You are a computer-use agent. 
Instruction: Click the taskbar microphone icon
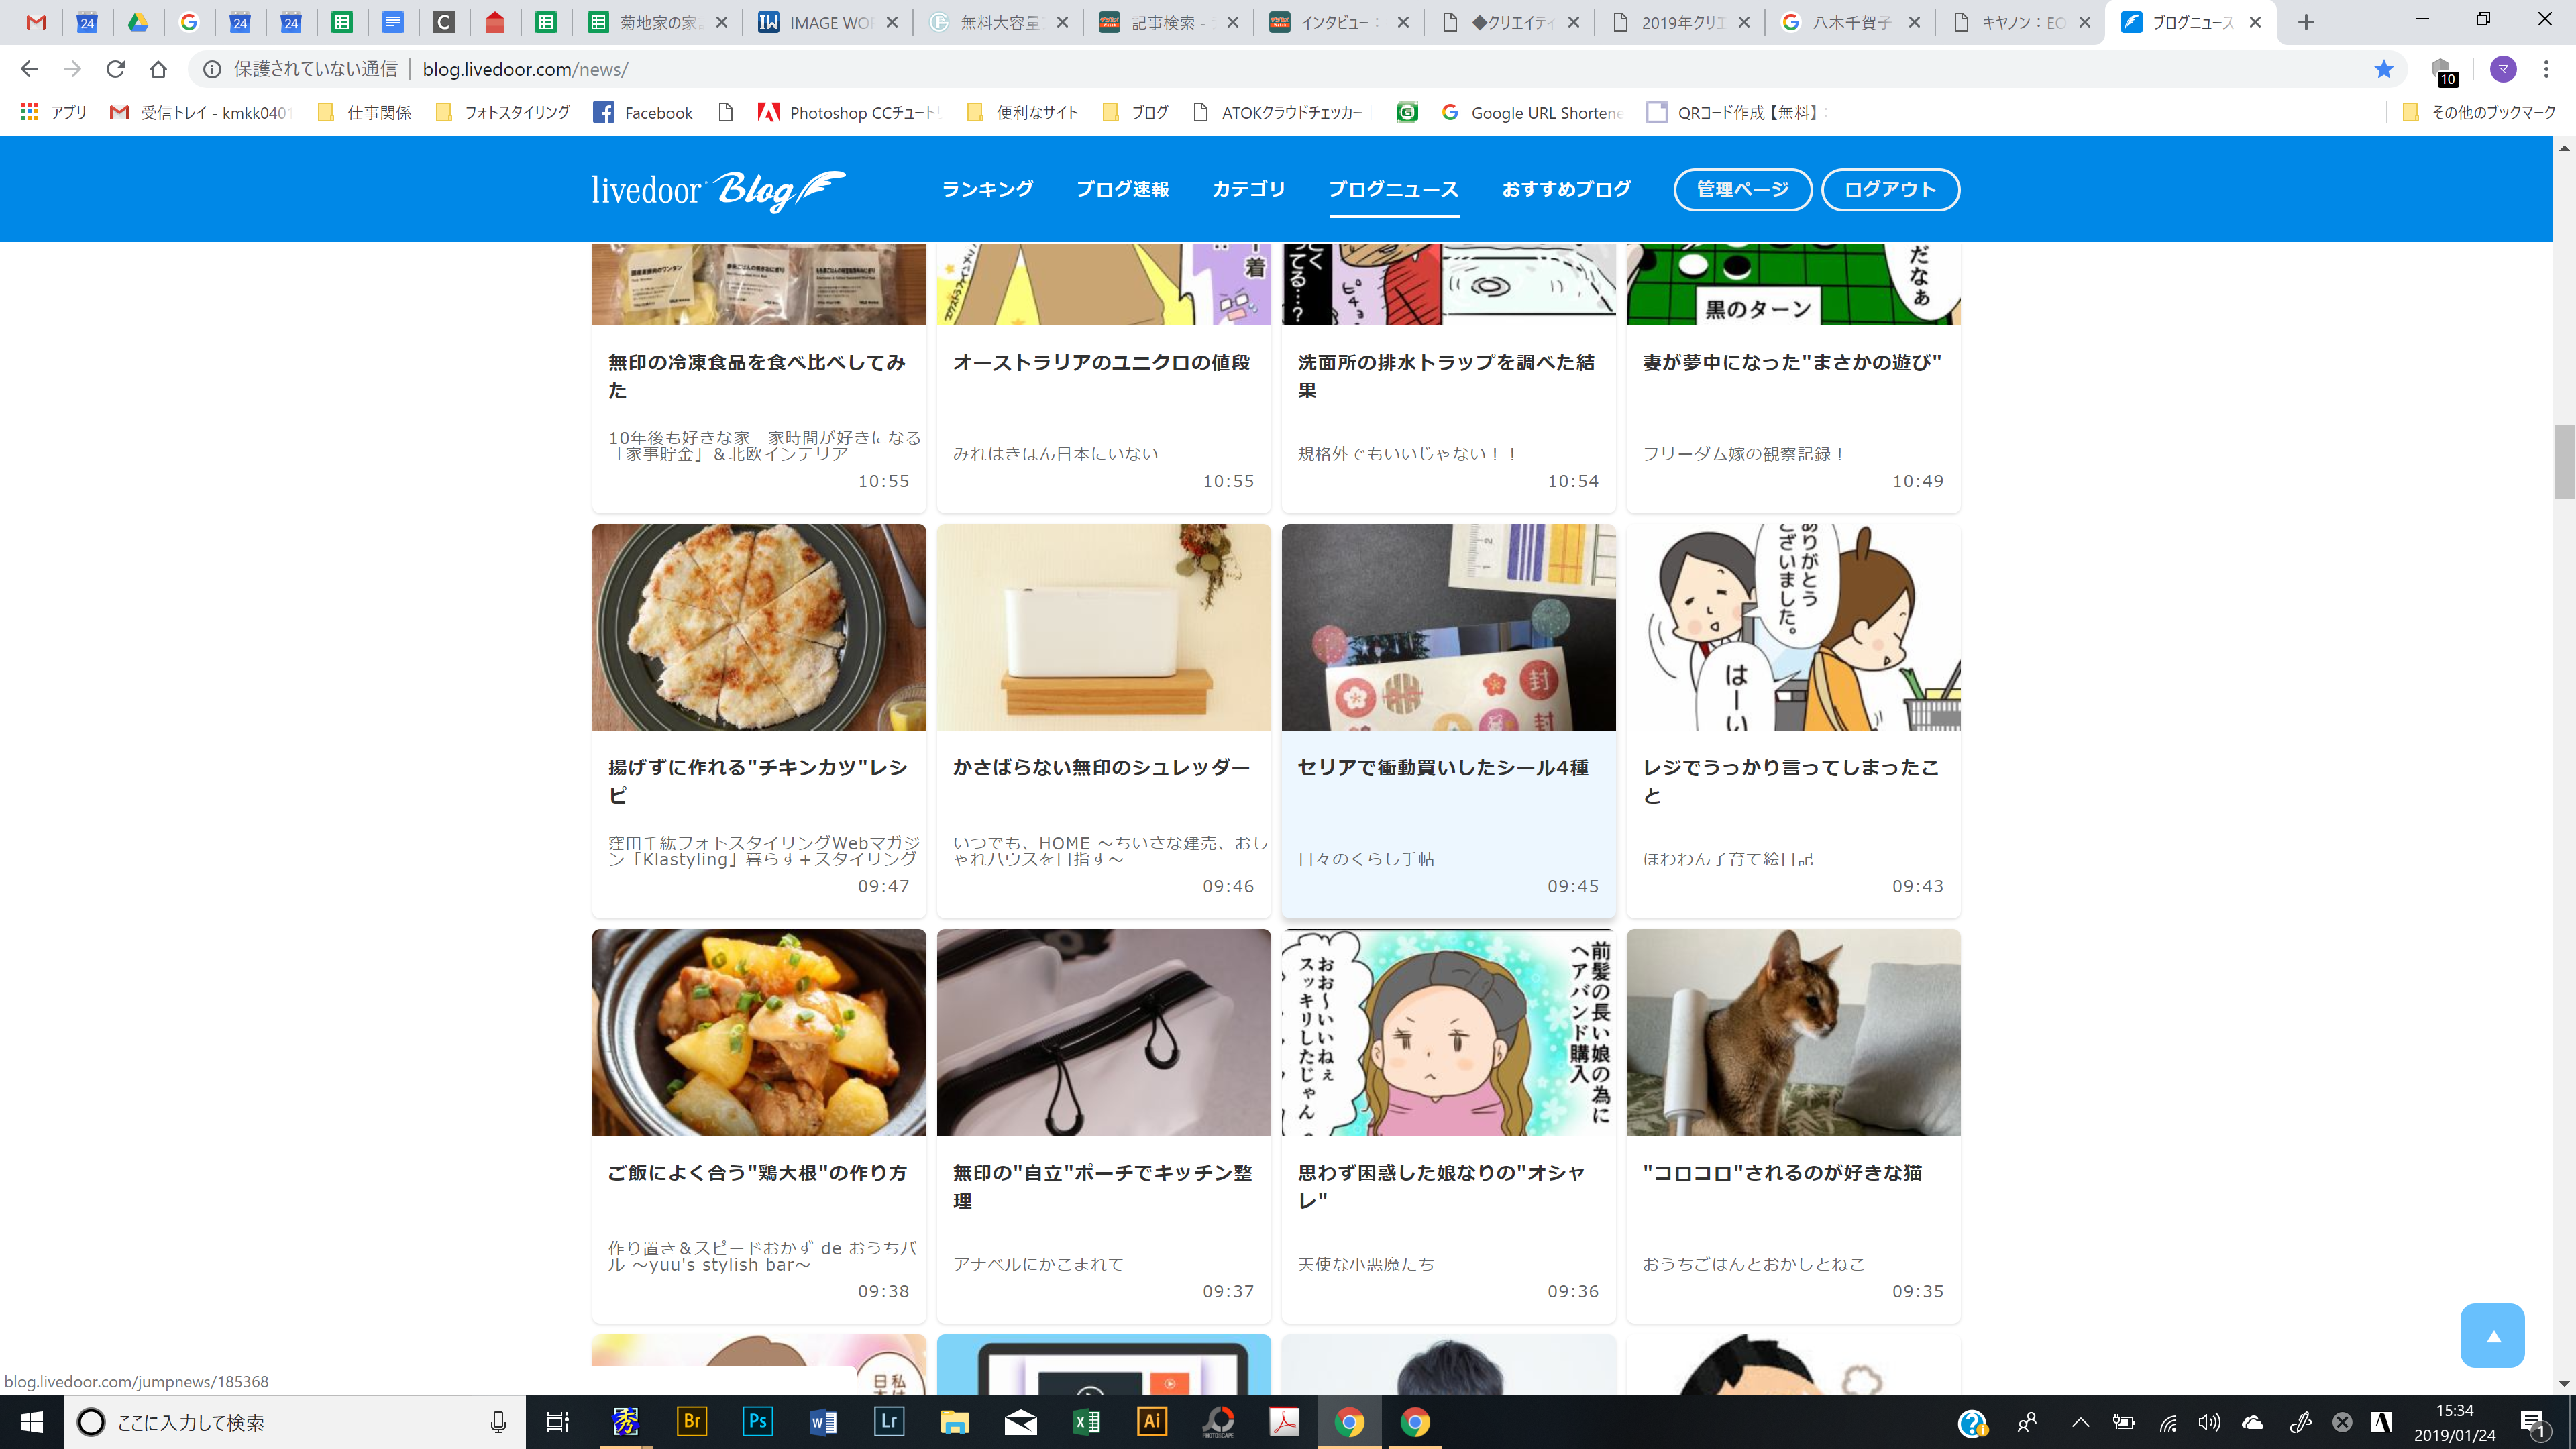tap(498, 1422)
